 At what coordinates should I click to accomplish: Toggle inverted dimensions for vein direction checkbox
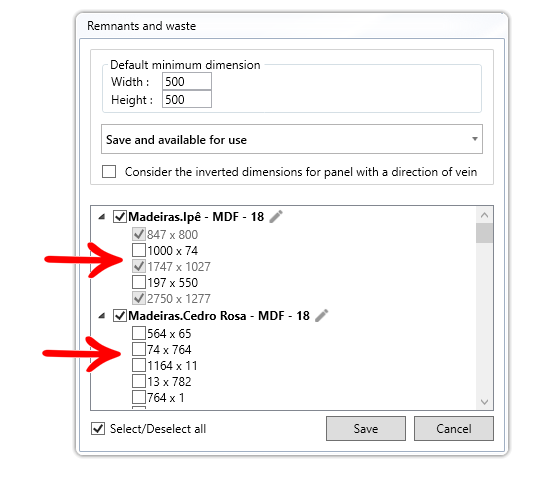pyautogui.click(x=109, y=172)
